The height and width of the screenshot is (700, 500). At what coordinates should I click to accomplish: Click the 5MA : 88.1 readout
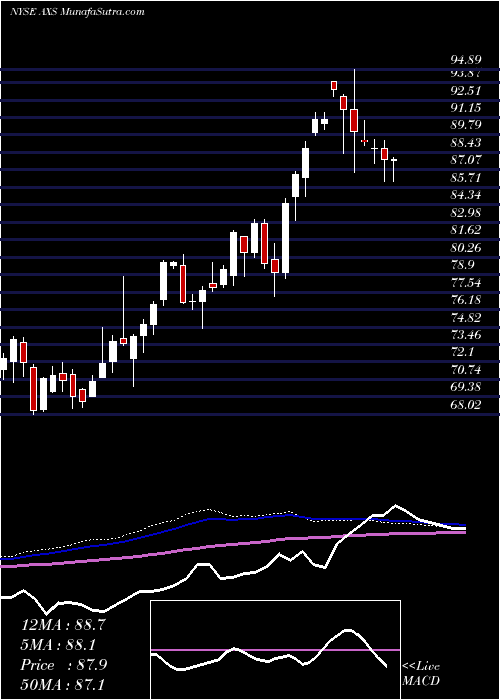[60, 644]
